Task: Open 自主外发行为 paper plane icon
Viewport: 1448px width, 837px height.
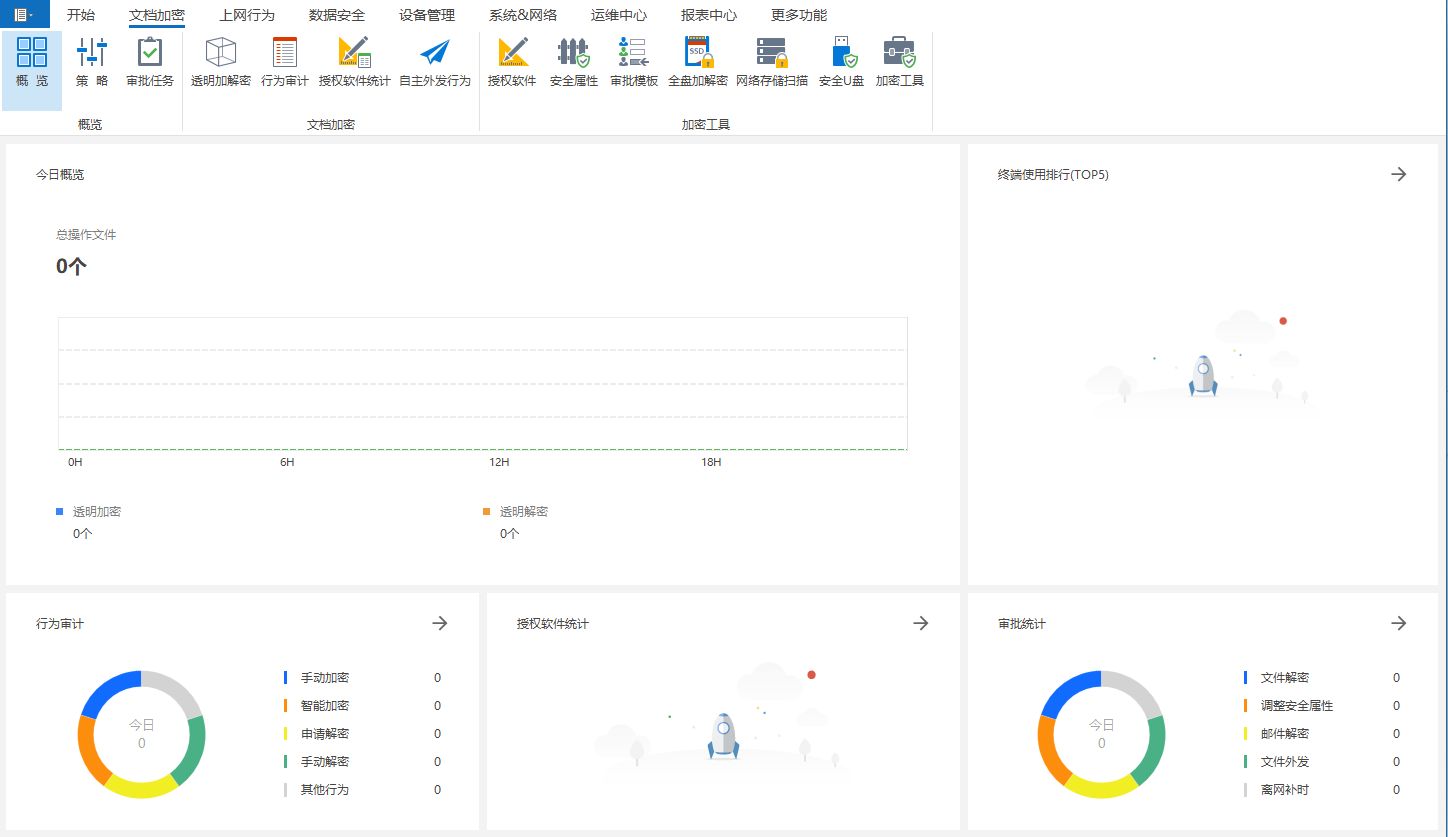Action: (x=435, y=63)
